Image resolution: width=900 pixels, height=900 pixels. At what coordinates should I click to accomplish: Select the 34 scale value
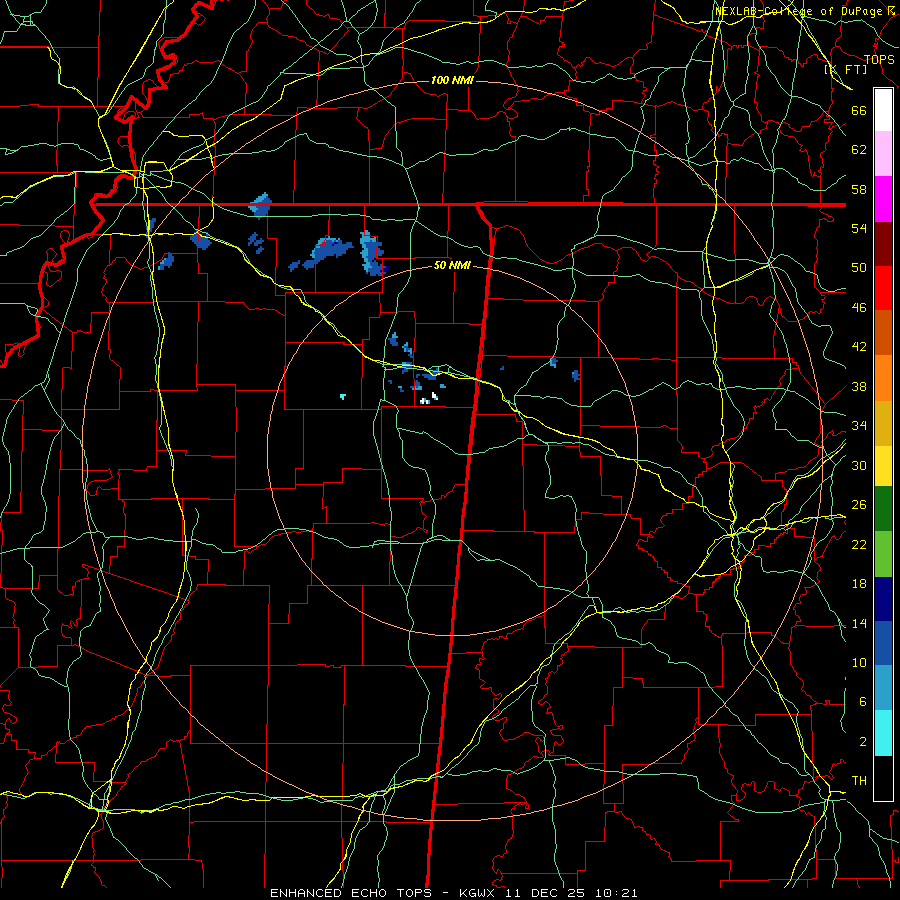click(x=859, y=426)
